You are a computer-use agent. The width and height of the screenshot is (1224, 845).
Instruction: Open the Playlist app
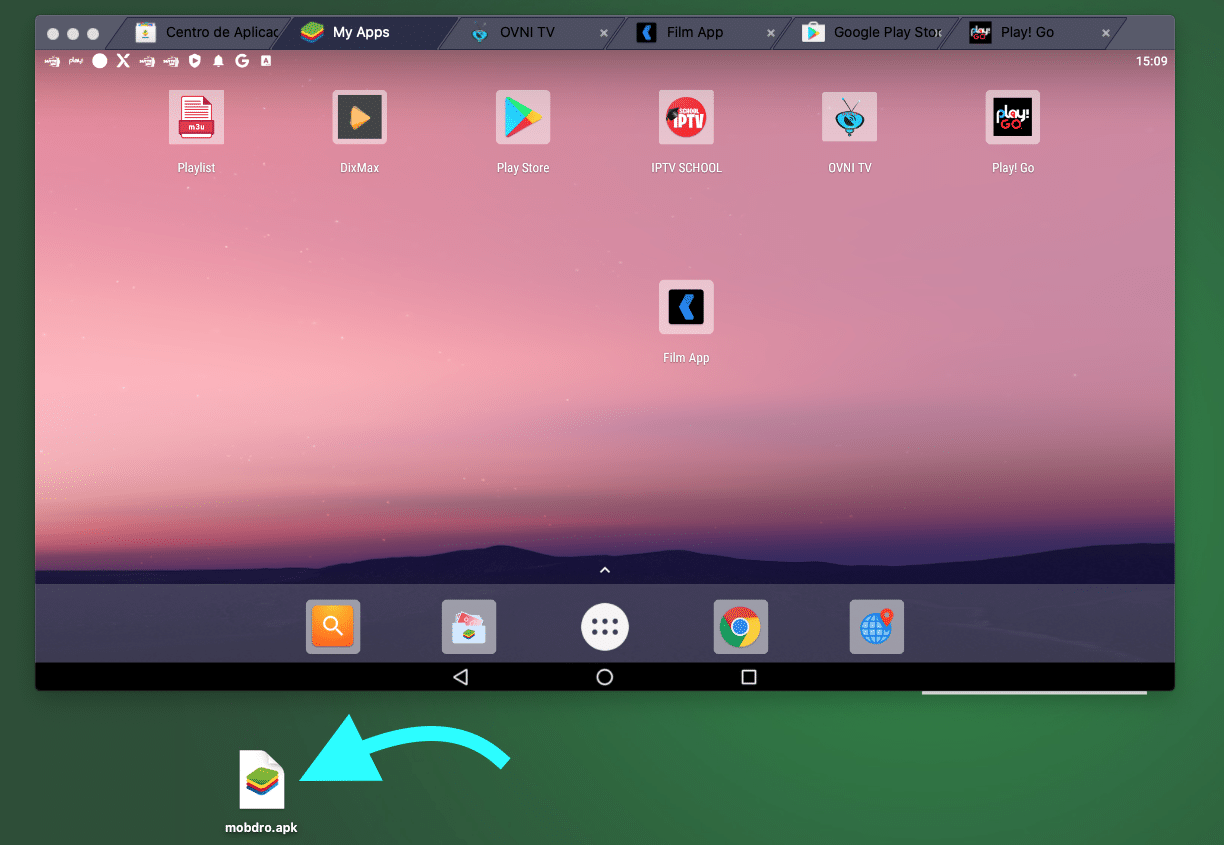(x=196, y=117)
